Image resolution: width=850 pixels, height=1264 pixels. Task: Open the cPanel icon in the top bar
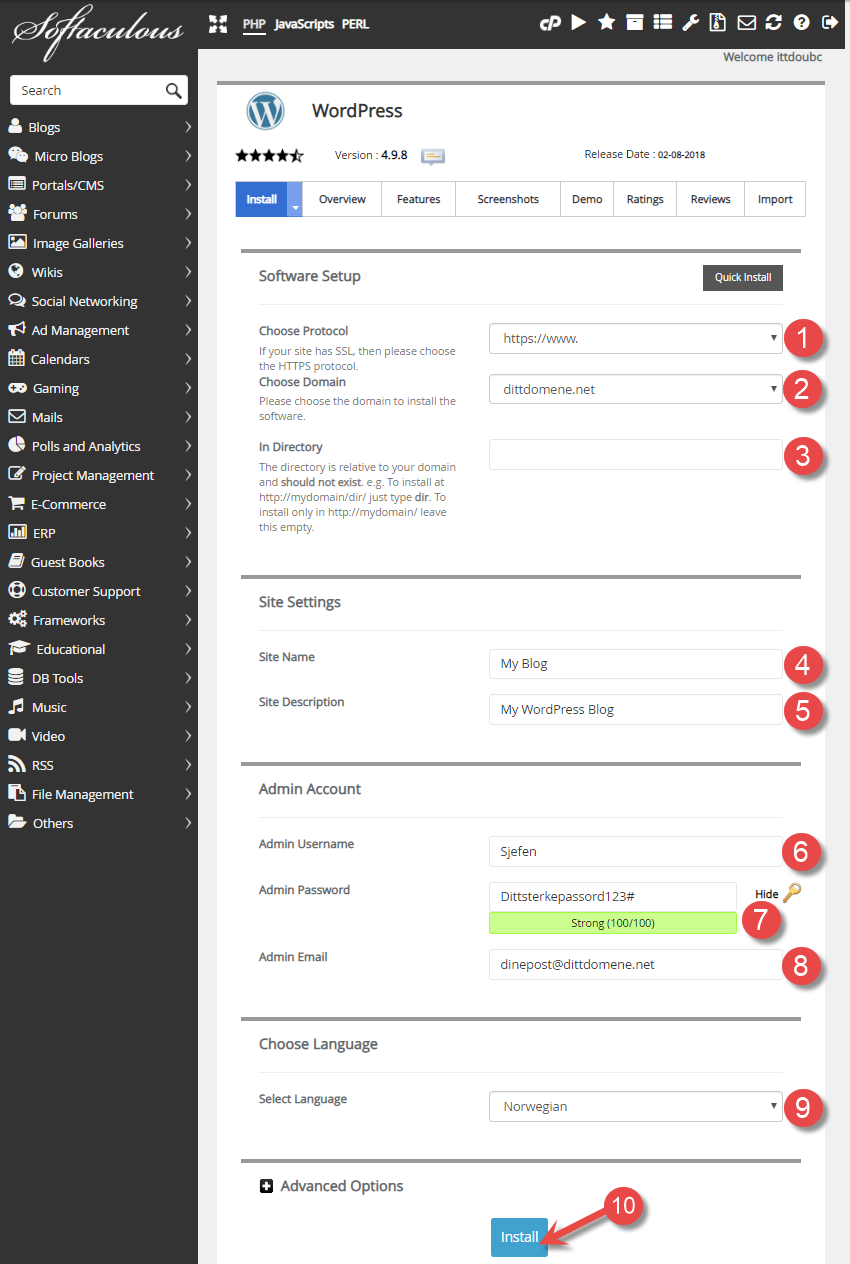[x=550, y=23]
